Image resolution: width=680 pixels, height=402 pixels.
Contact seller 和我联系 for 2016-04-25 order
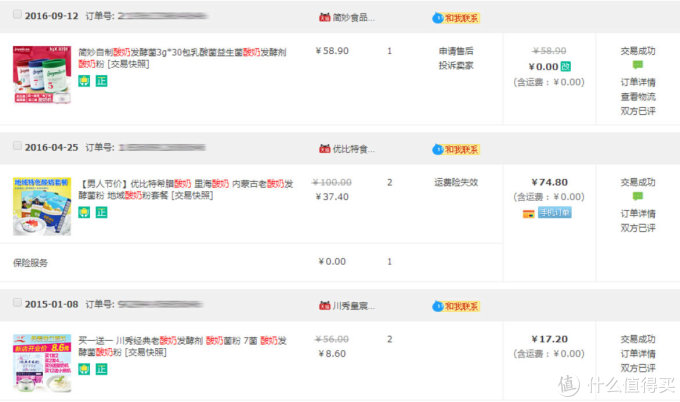tap(456, 150)
